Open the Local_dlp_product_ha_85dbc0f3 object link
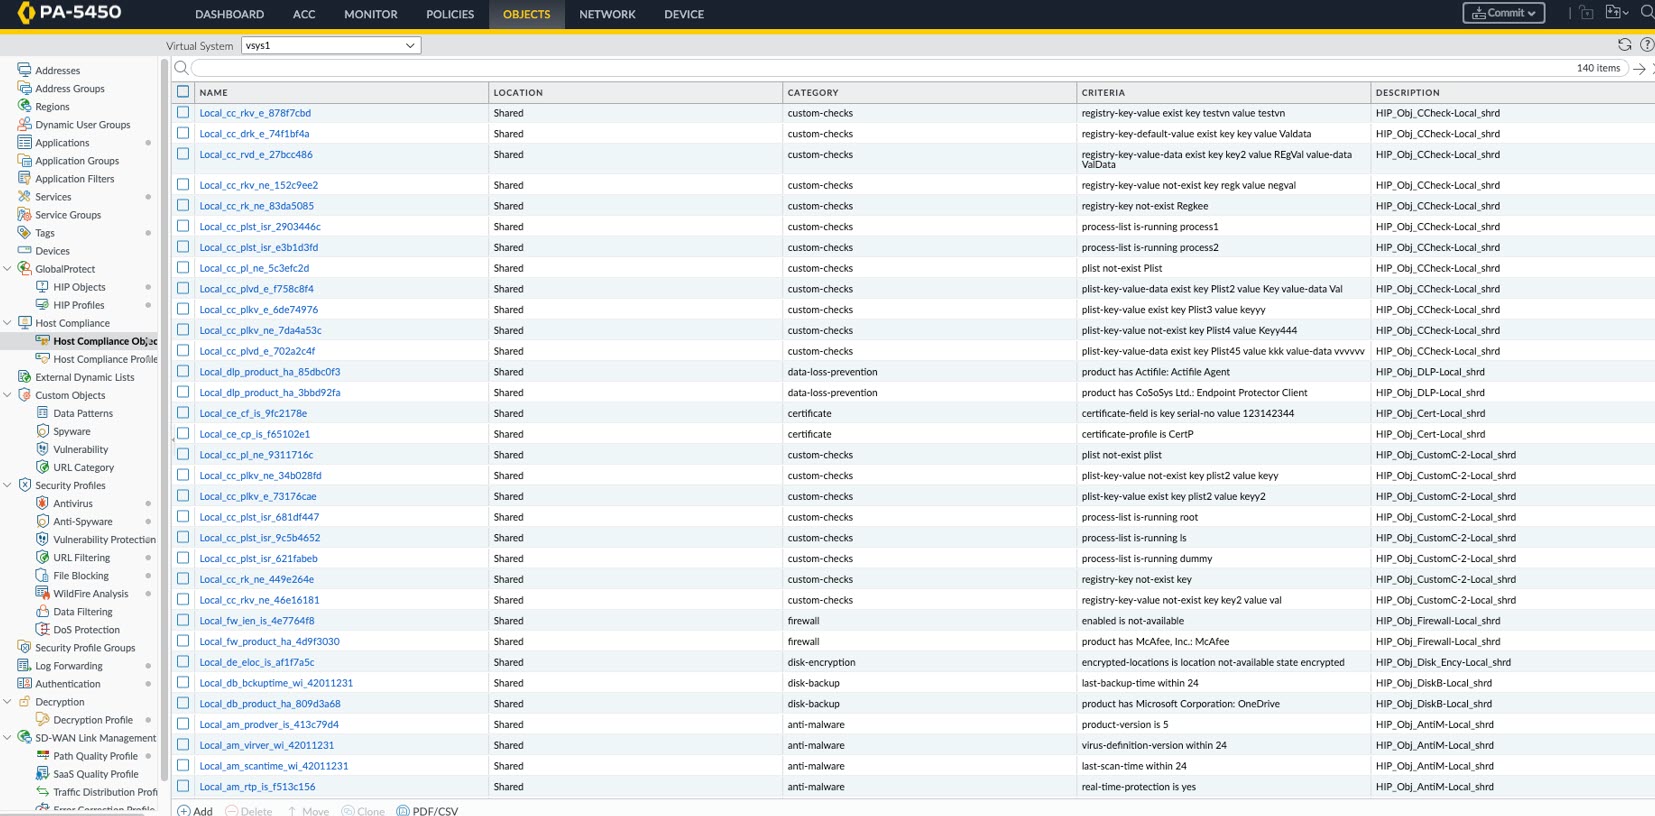 click(269, 372)
